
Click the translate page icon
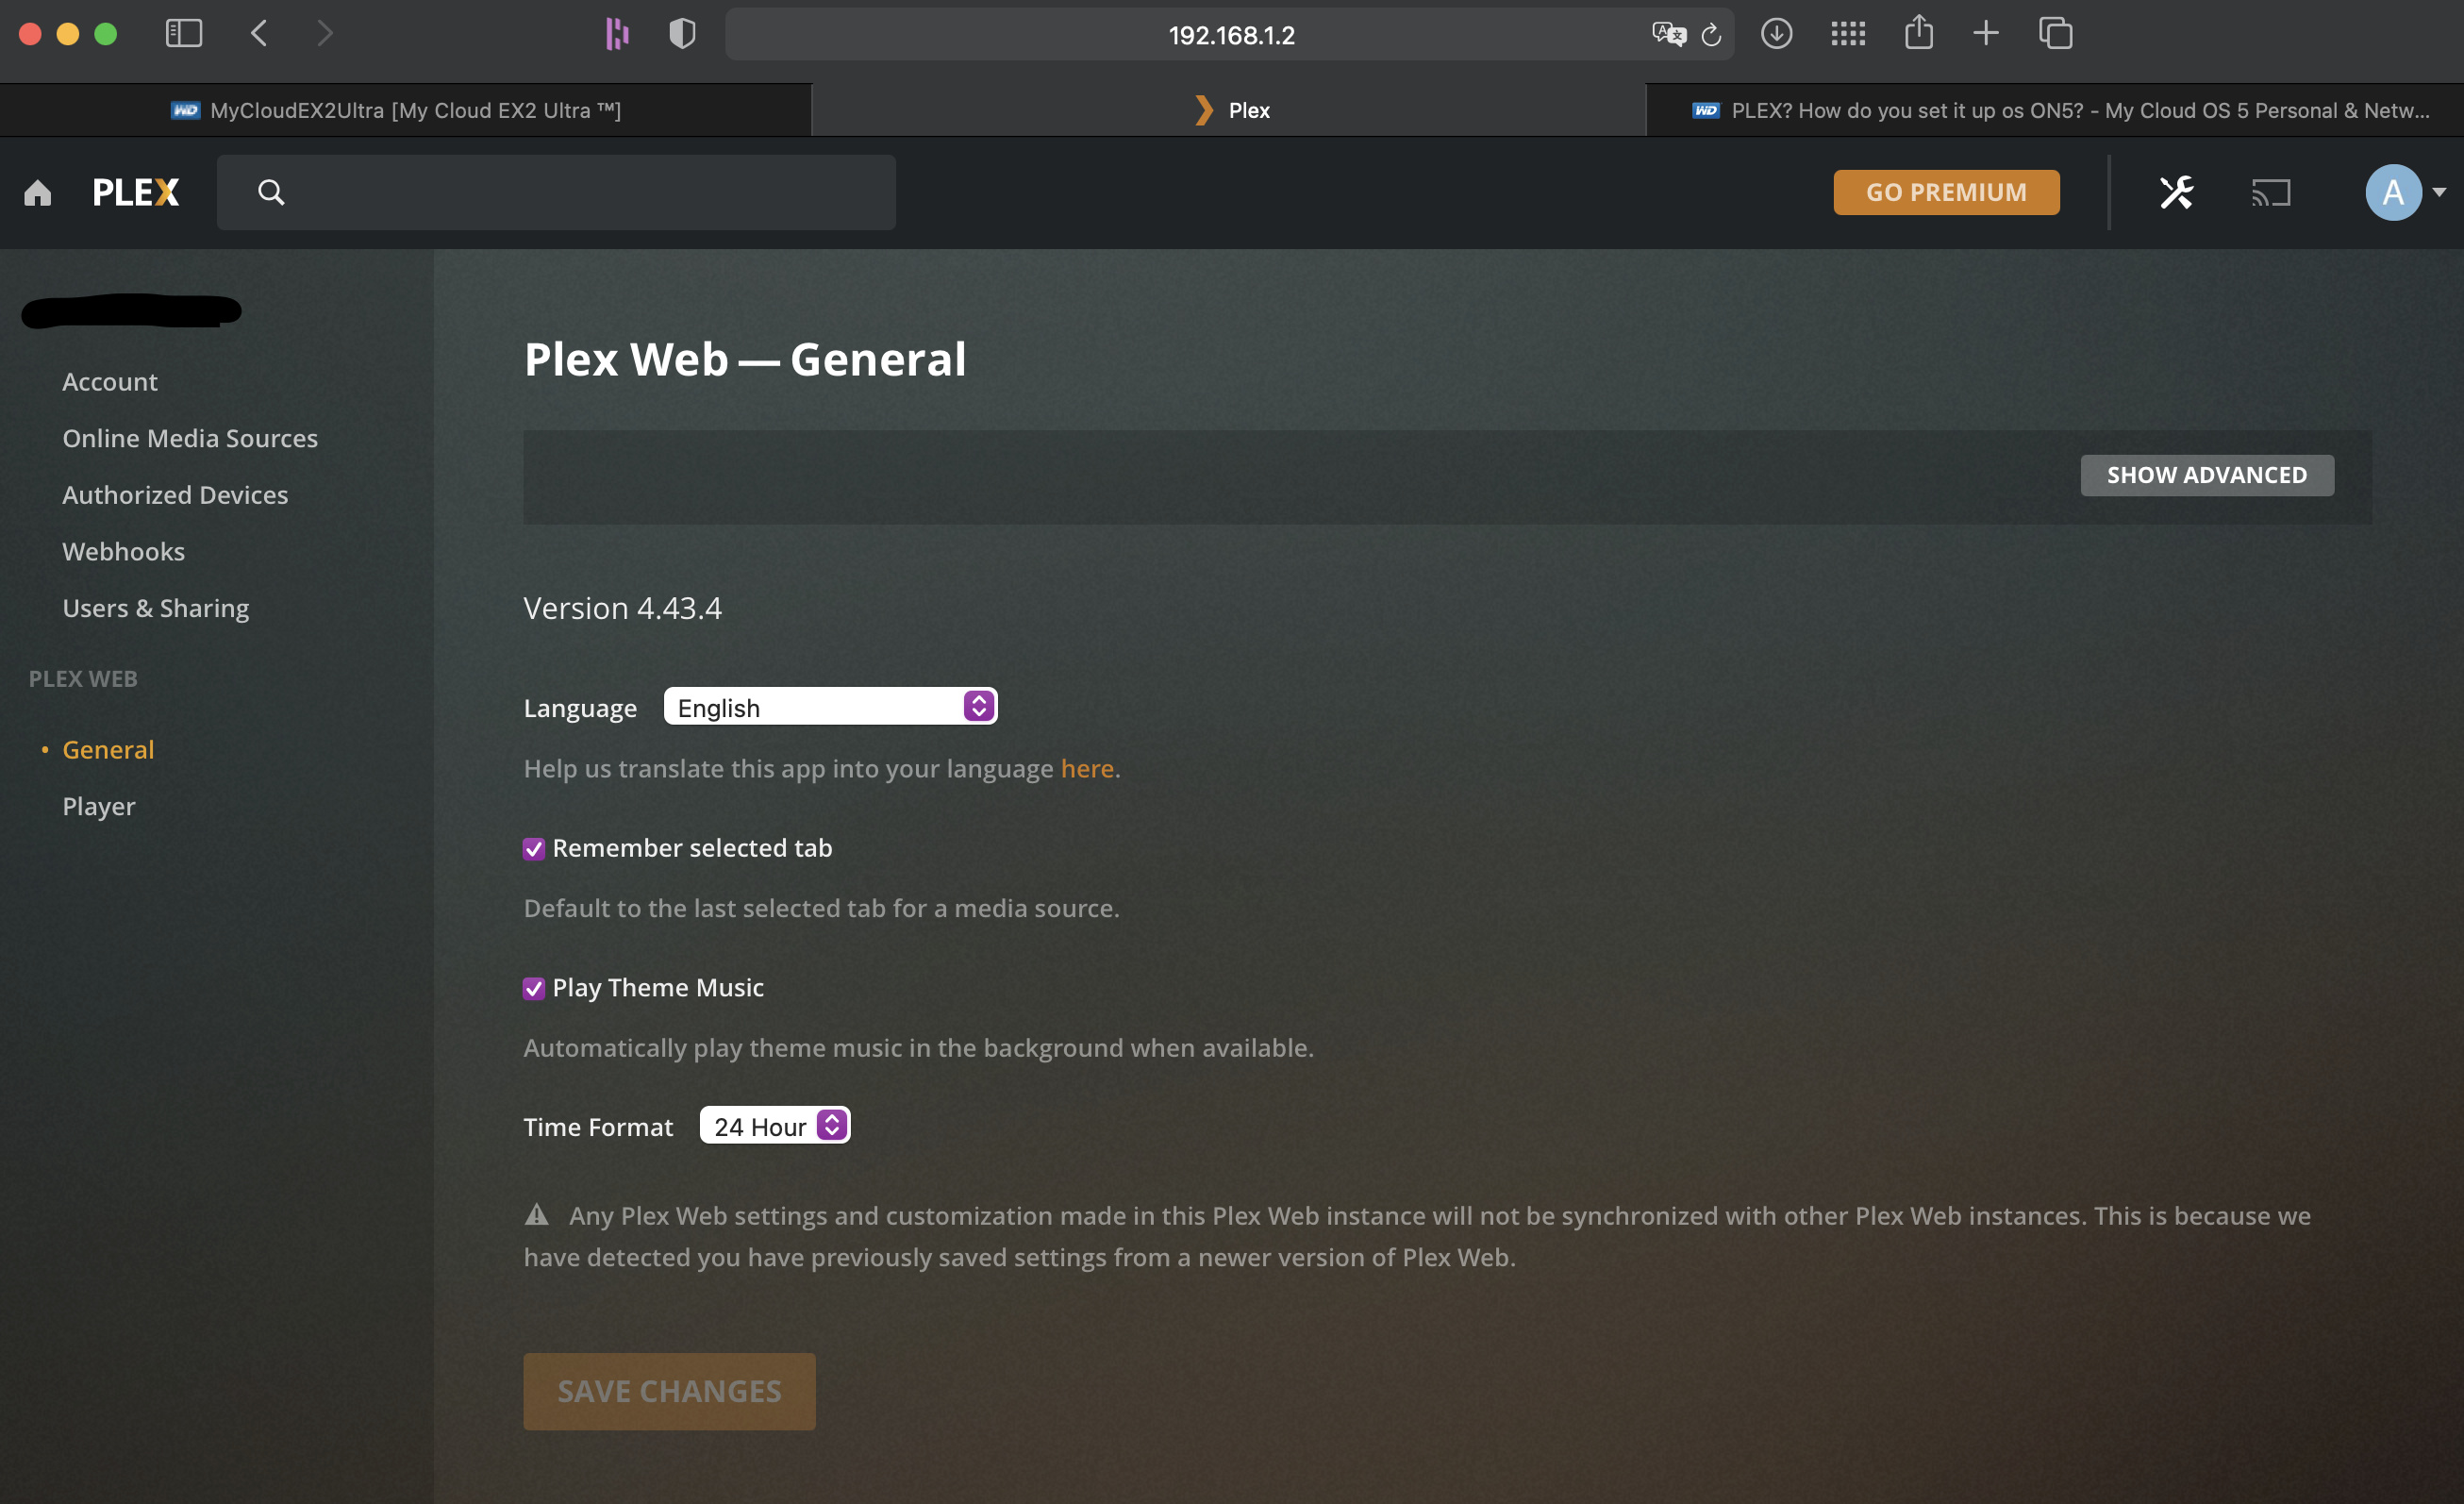(x=1668, y=35)
